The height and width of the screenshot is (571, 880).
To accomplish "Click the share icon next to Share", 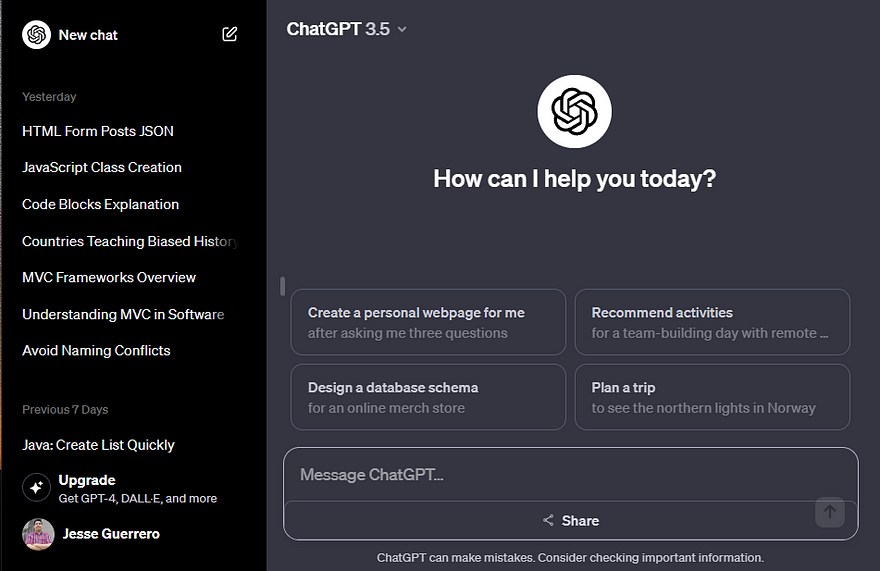I will 548,520.
